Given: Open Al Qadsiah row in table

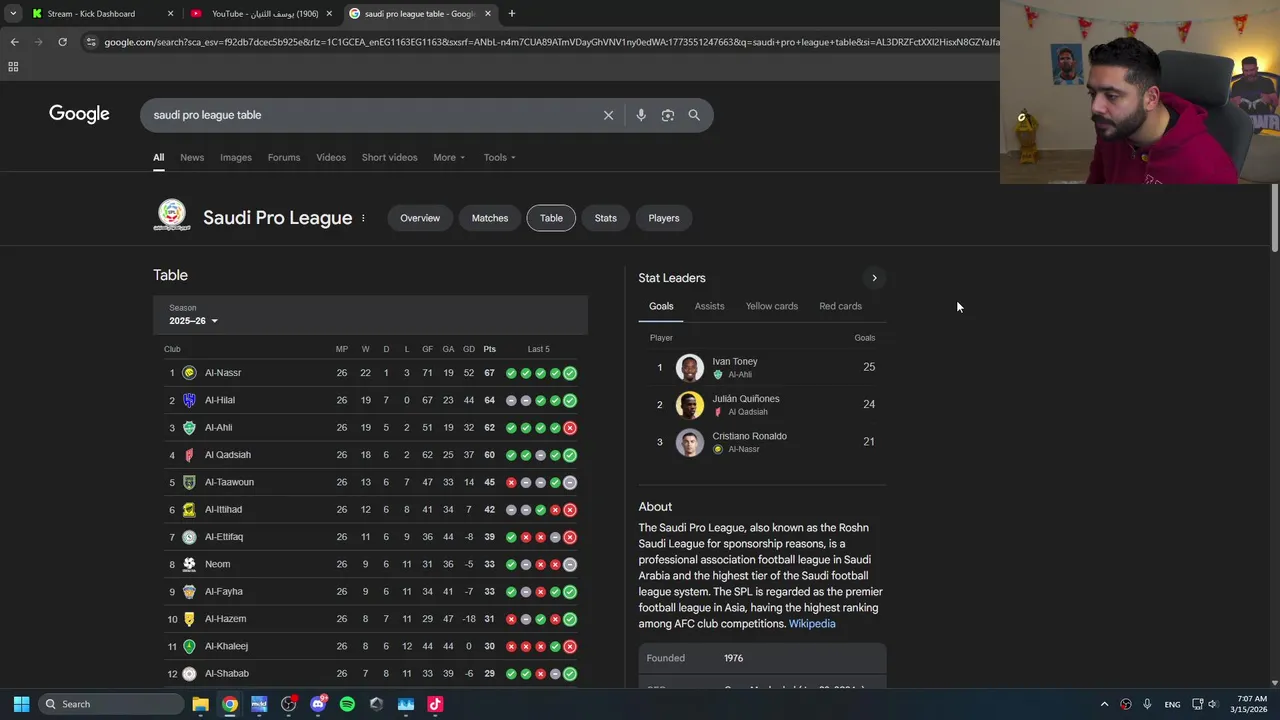Looking at the screenshot, I should pyautogui.click(x=370, y=455).
